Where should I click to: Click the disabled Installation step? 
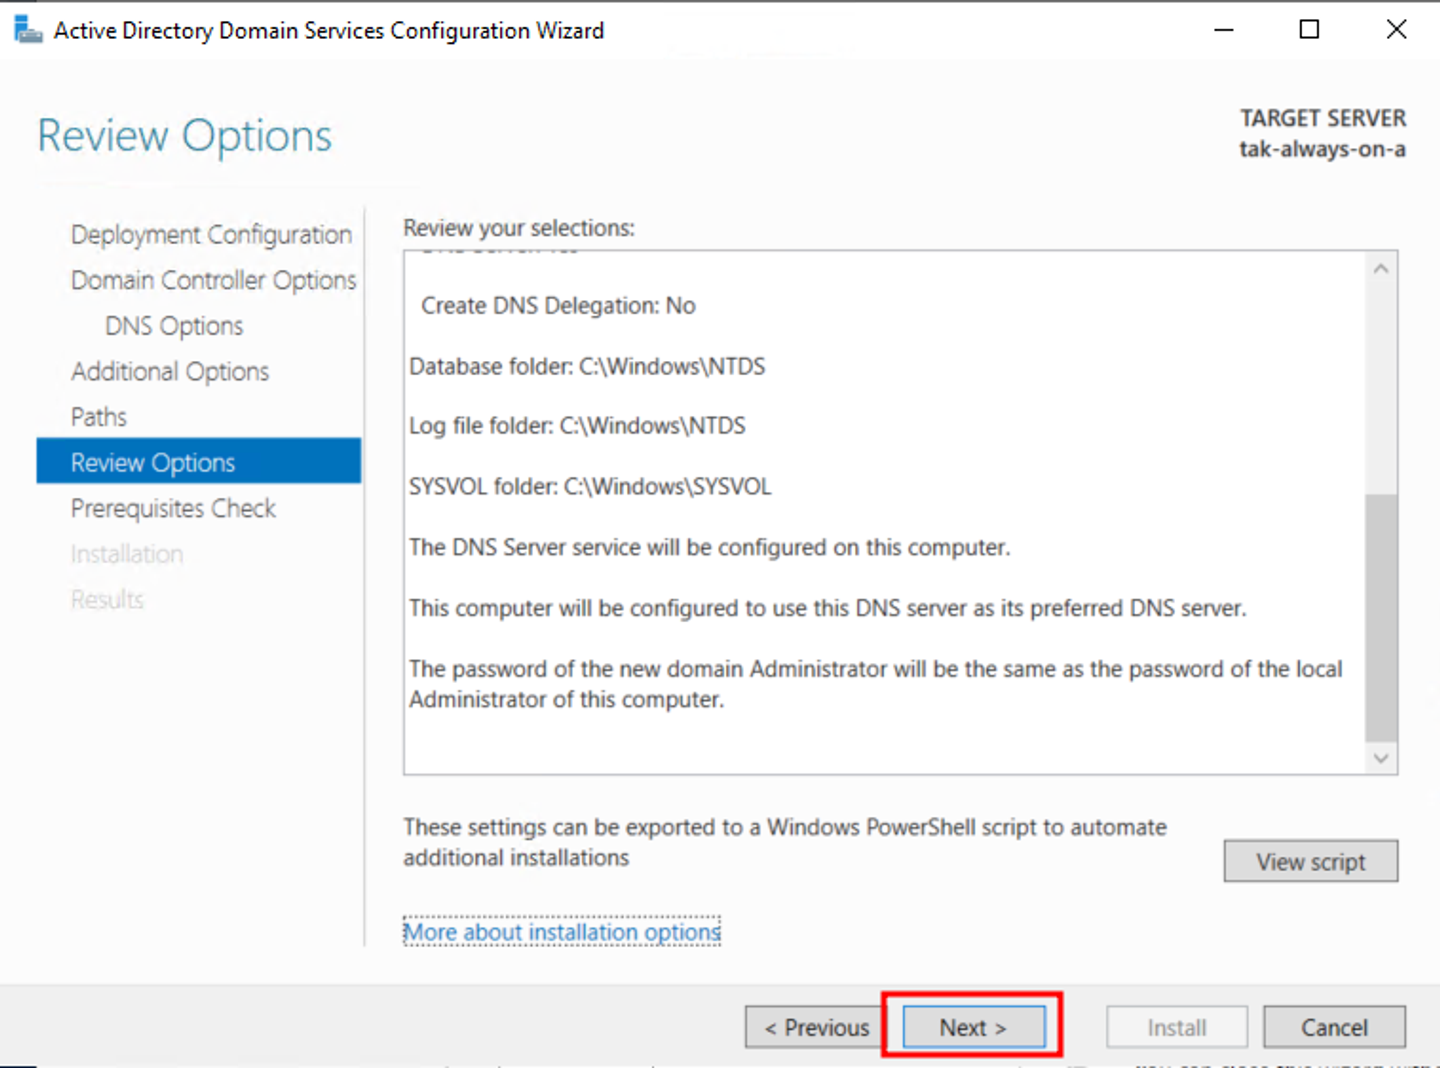[x=127, y=554]
